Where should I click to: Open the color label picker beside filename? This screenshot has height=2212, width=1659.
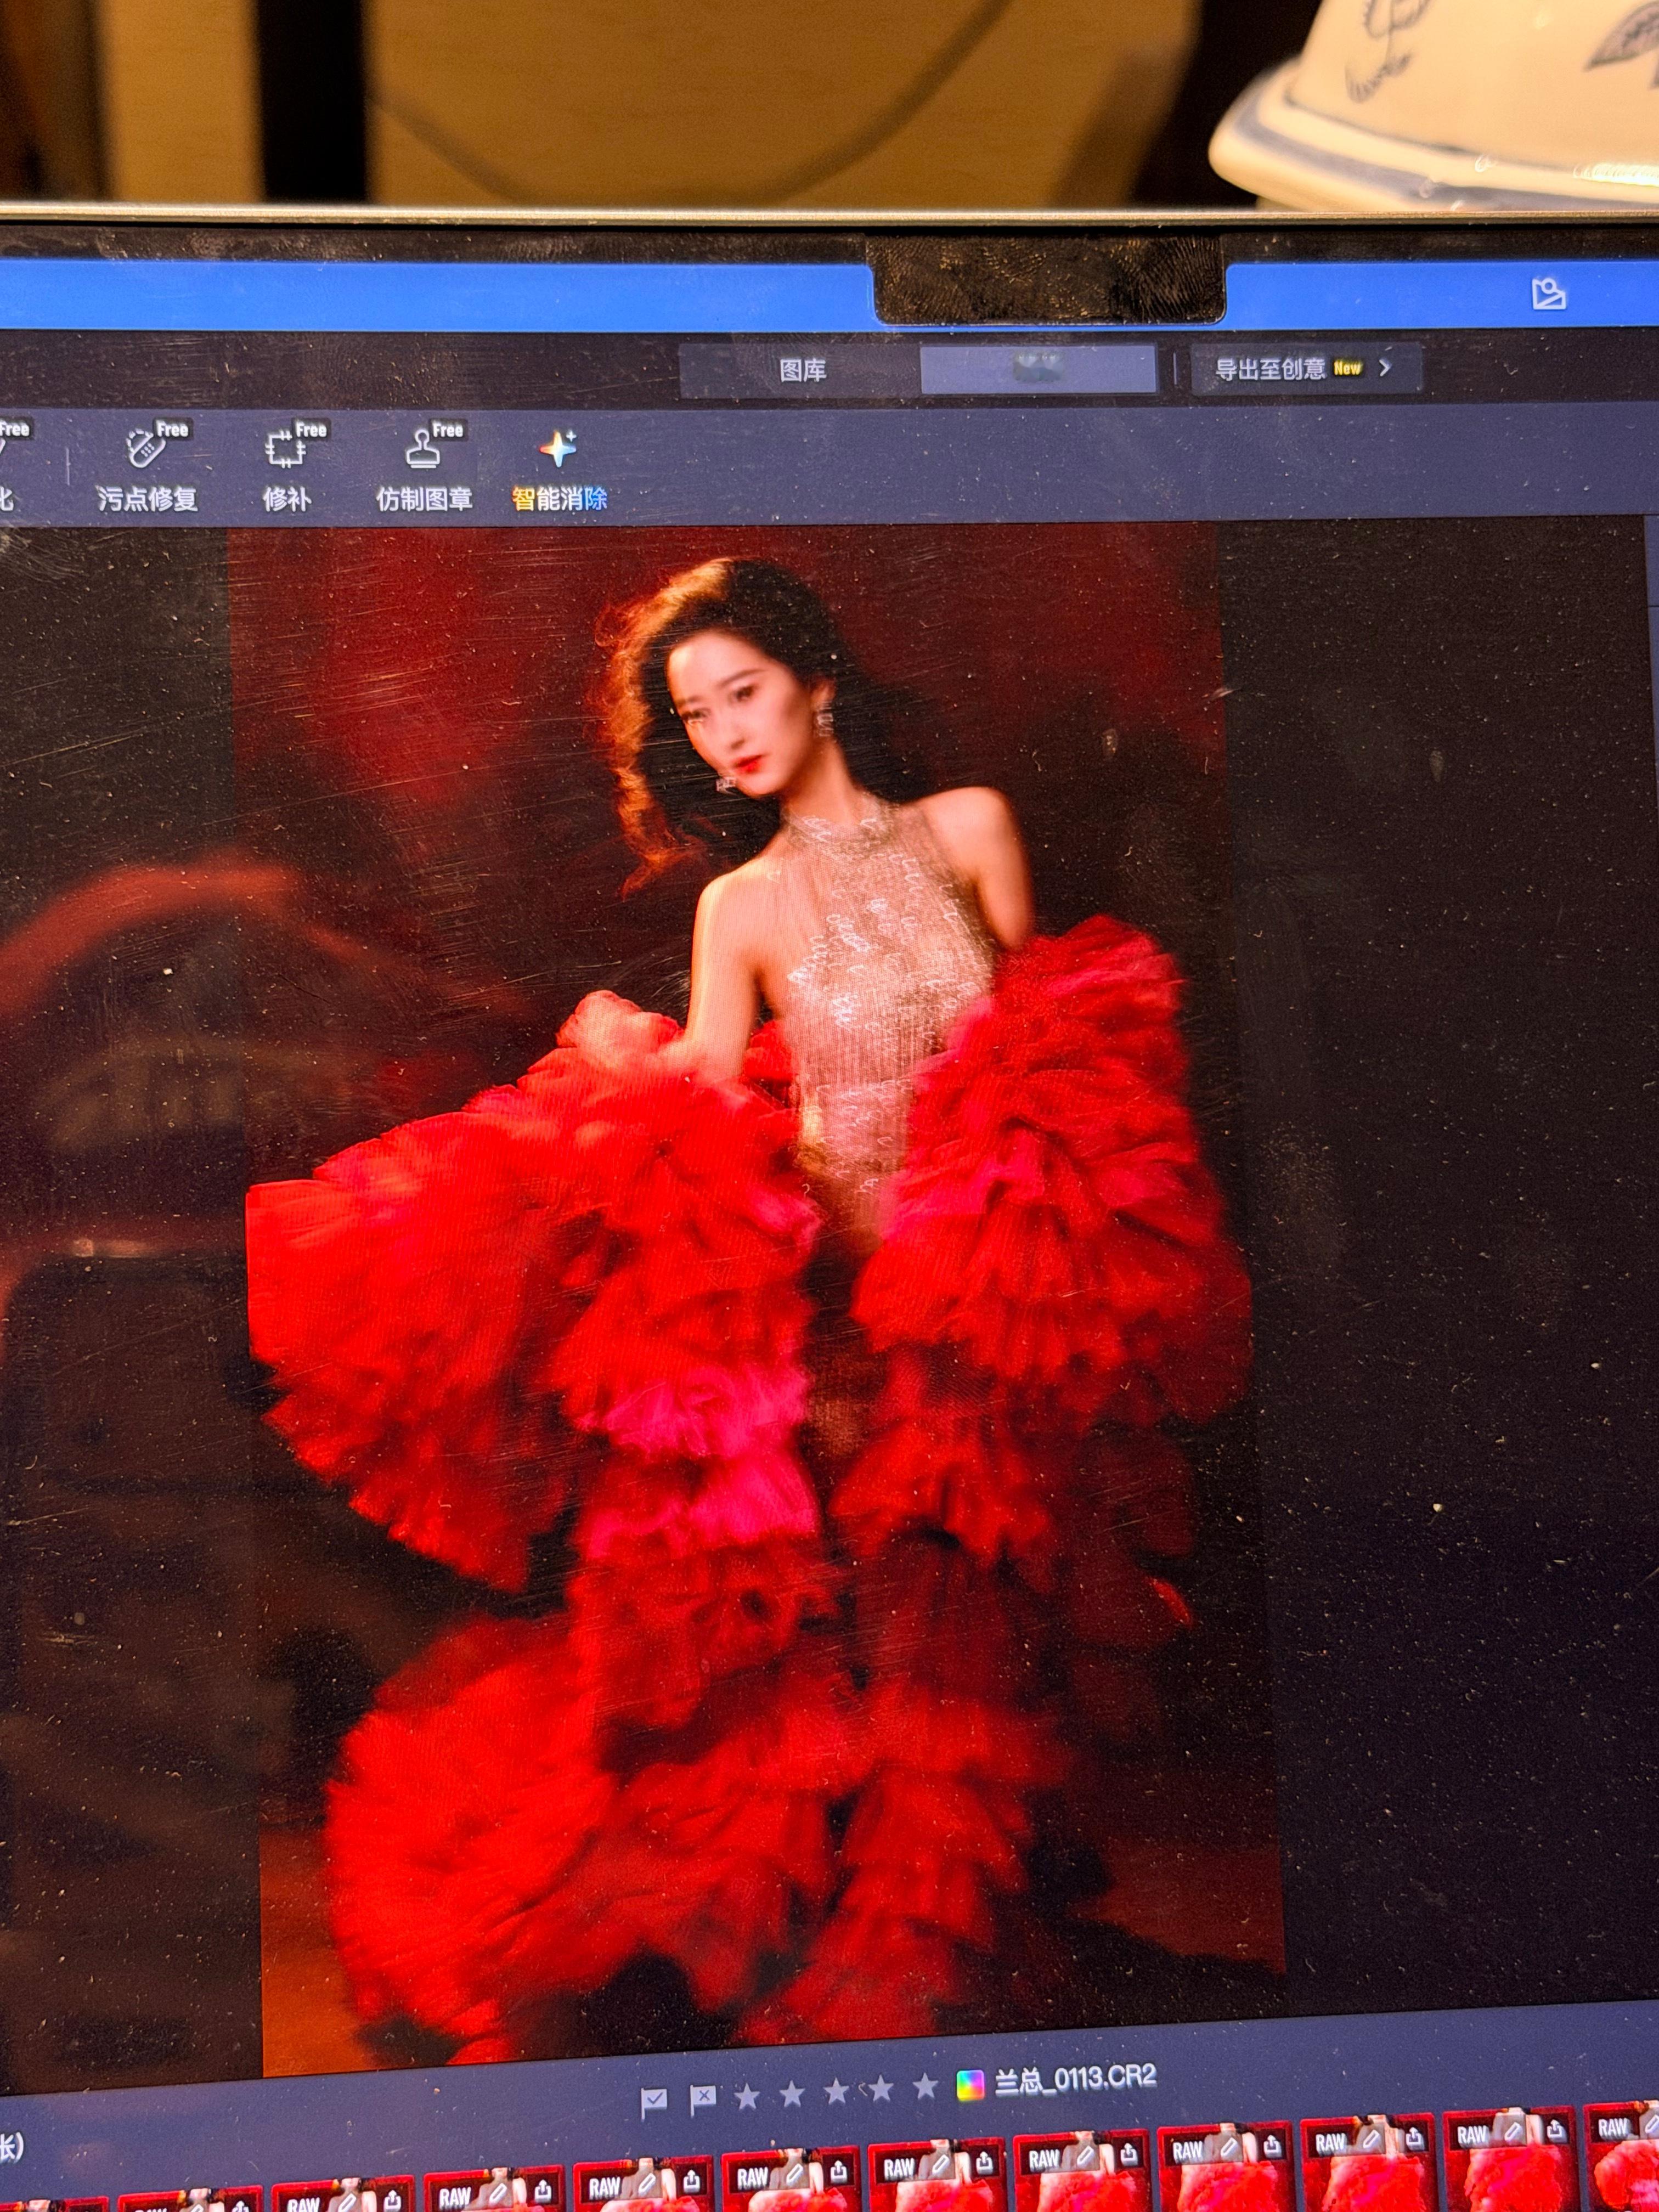[969, 2085]
